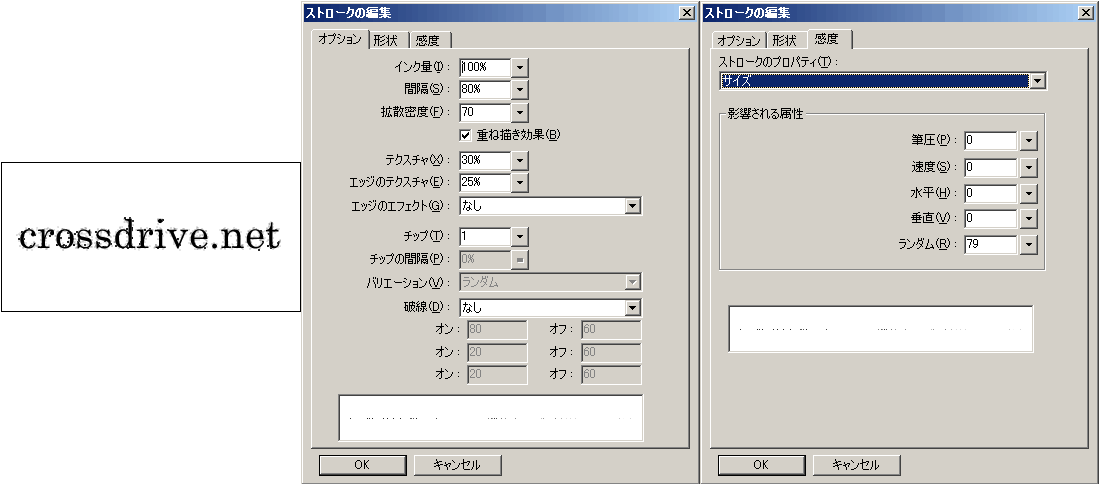Open the 垂直 dropdown arrow
The width and height of the screenshot is (1100, 484).
[1028, 218]
